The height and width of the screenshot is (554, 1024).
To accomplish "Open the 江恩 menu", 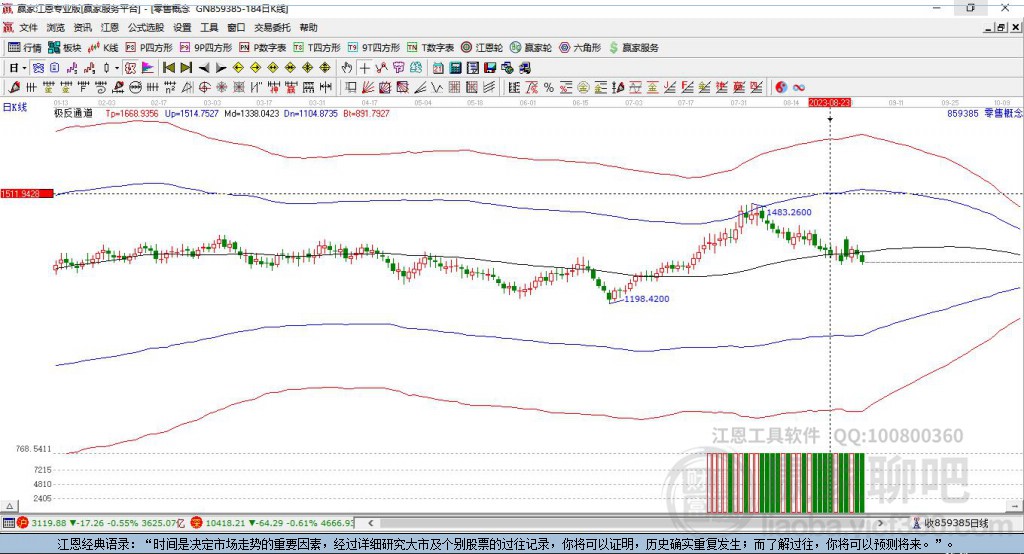I will (110, 27).
